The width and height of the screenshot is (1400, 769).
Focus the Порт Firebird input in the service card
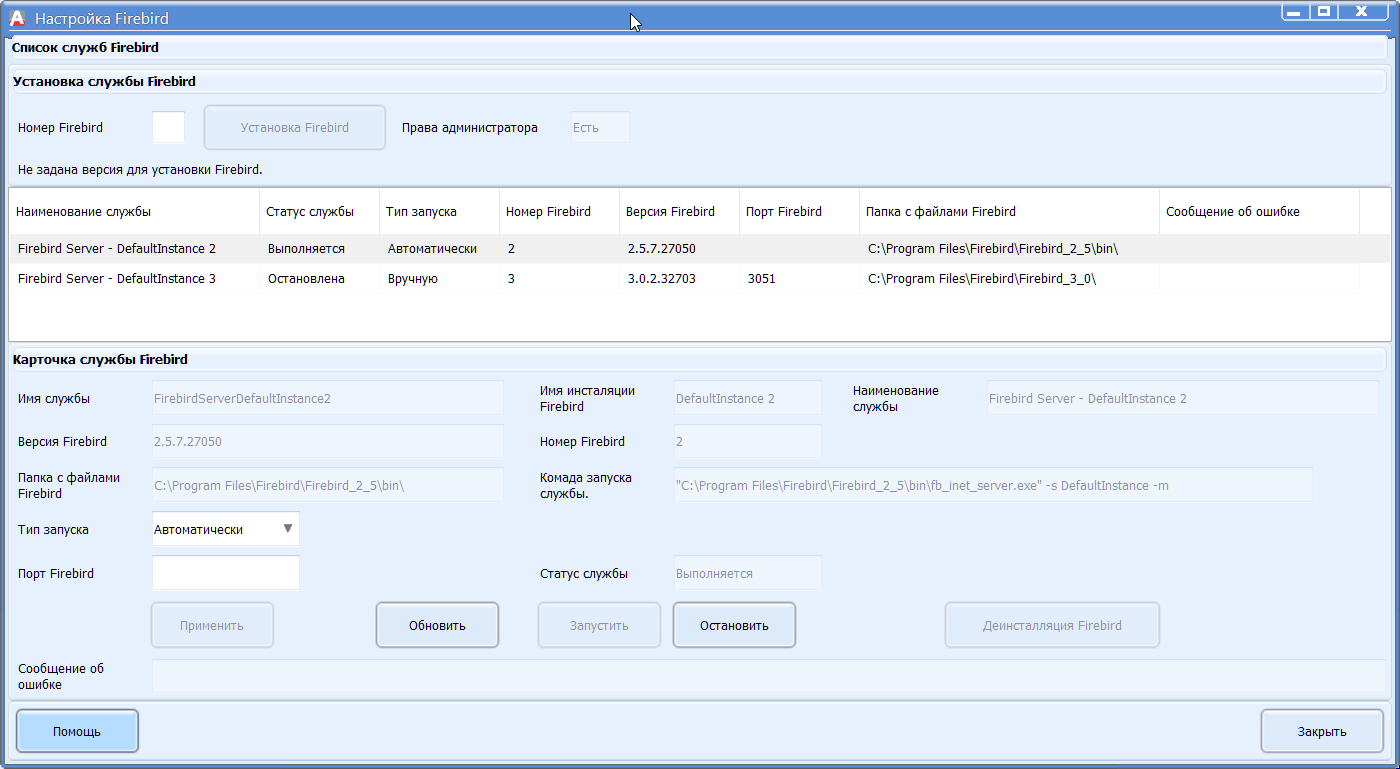(x=225, y=573)
